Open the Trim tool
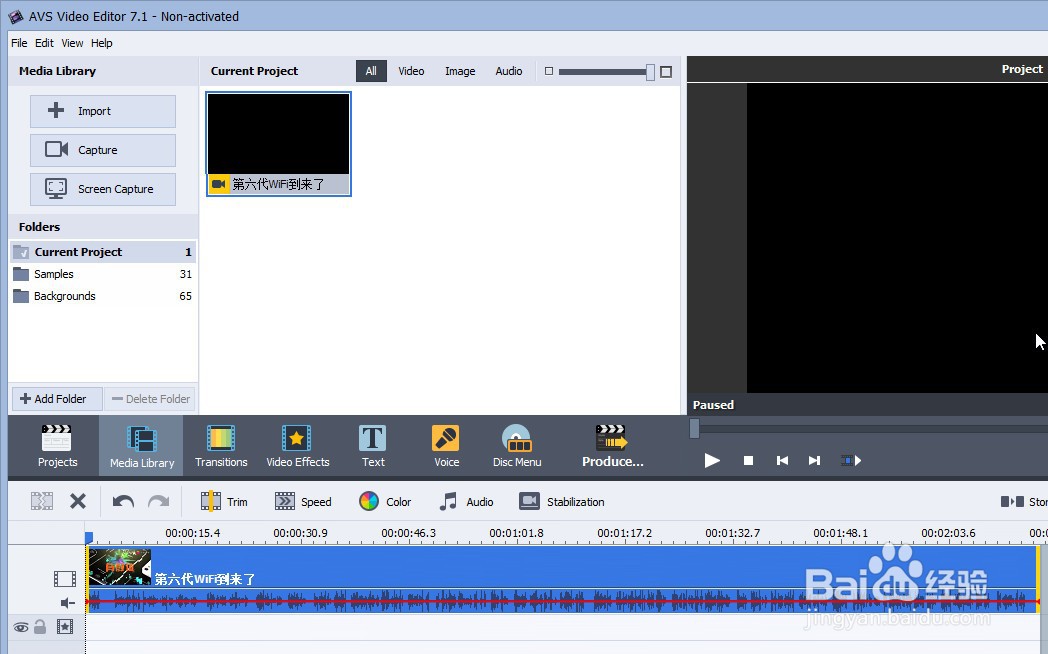Image resolution: width=1048 pixels, height=654 pixels. 224,501
